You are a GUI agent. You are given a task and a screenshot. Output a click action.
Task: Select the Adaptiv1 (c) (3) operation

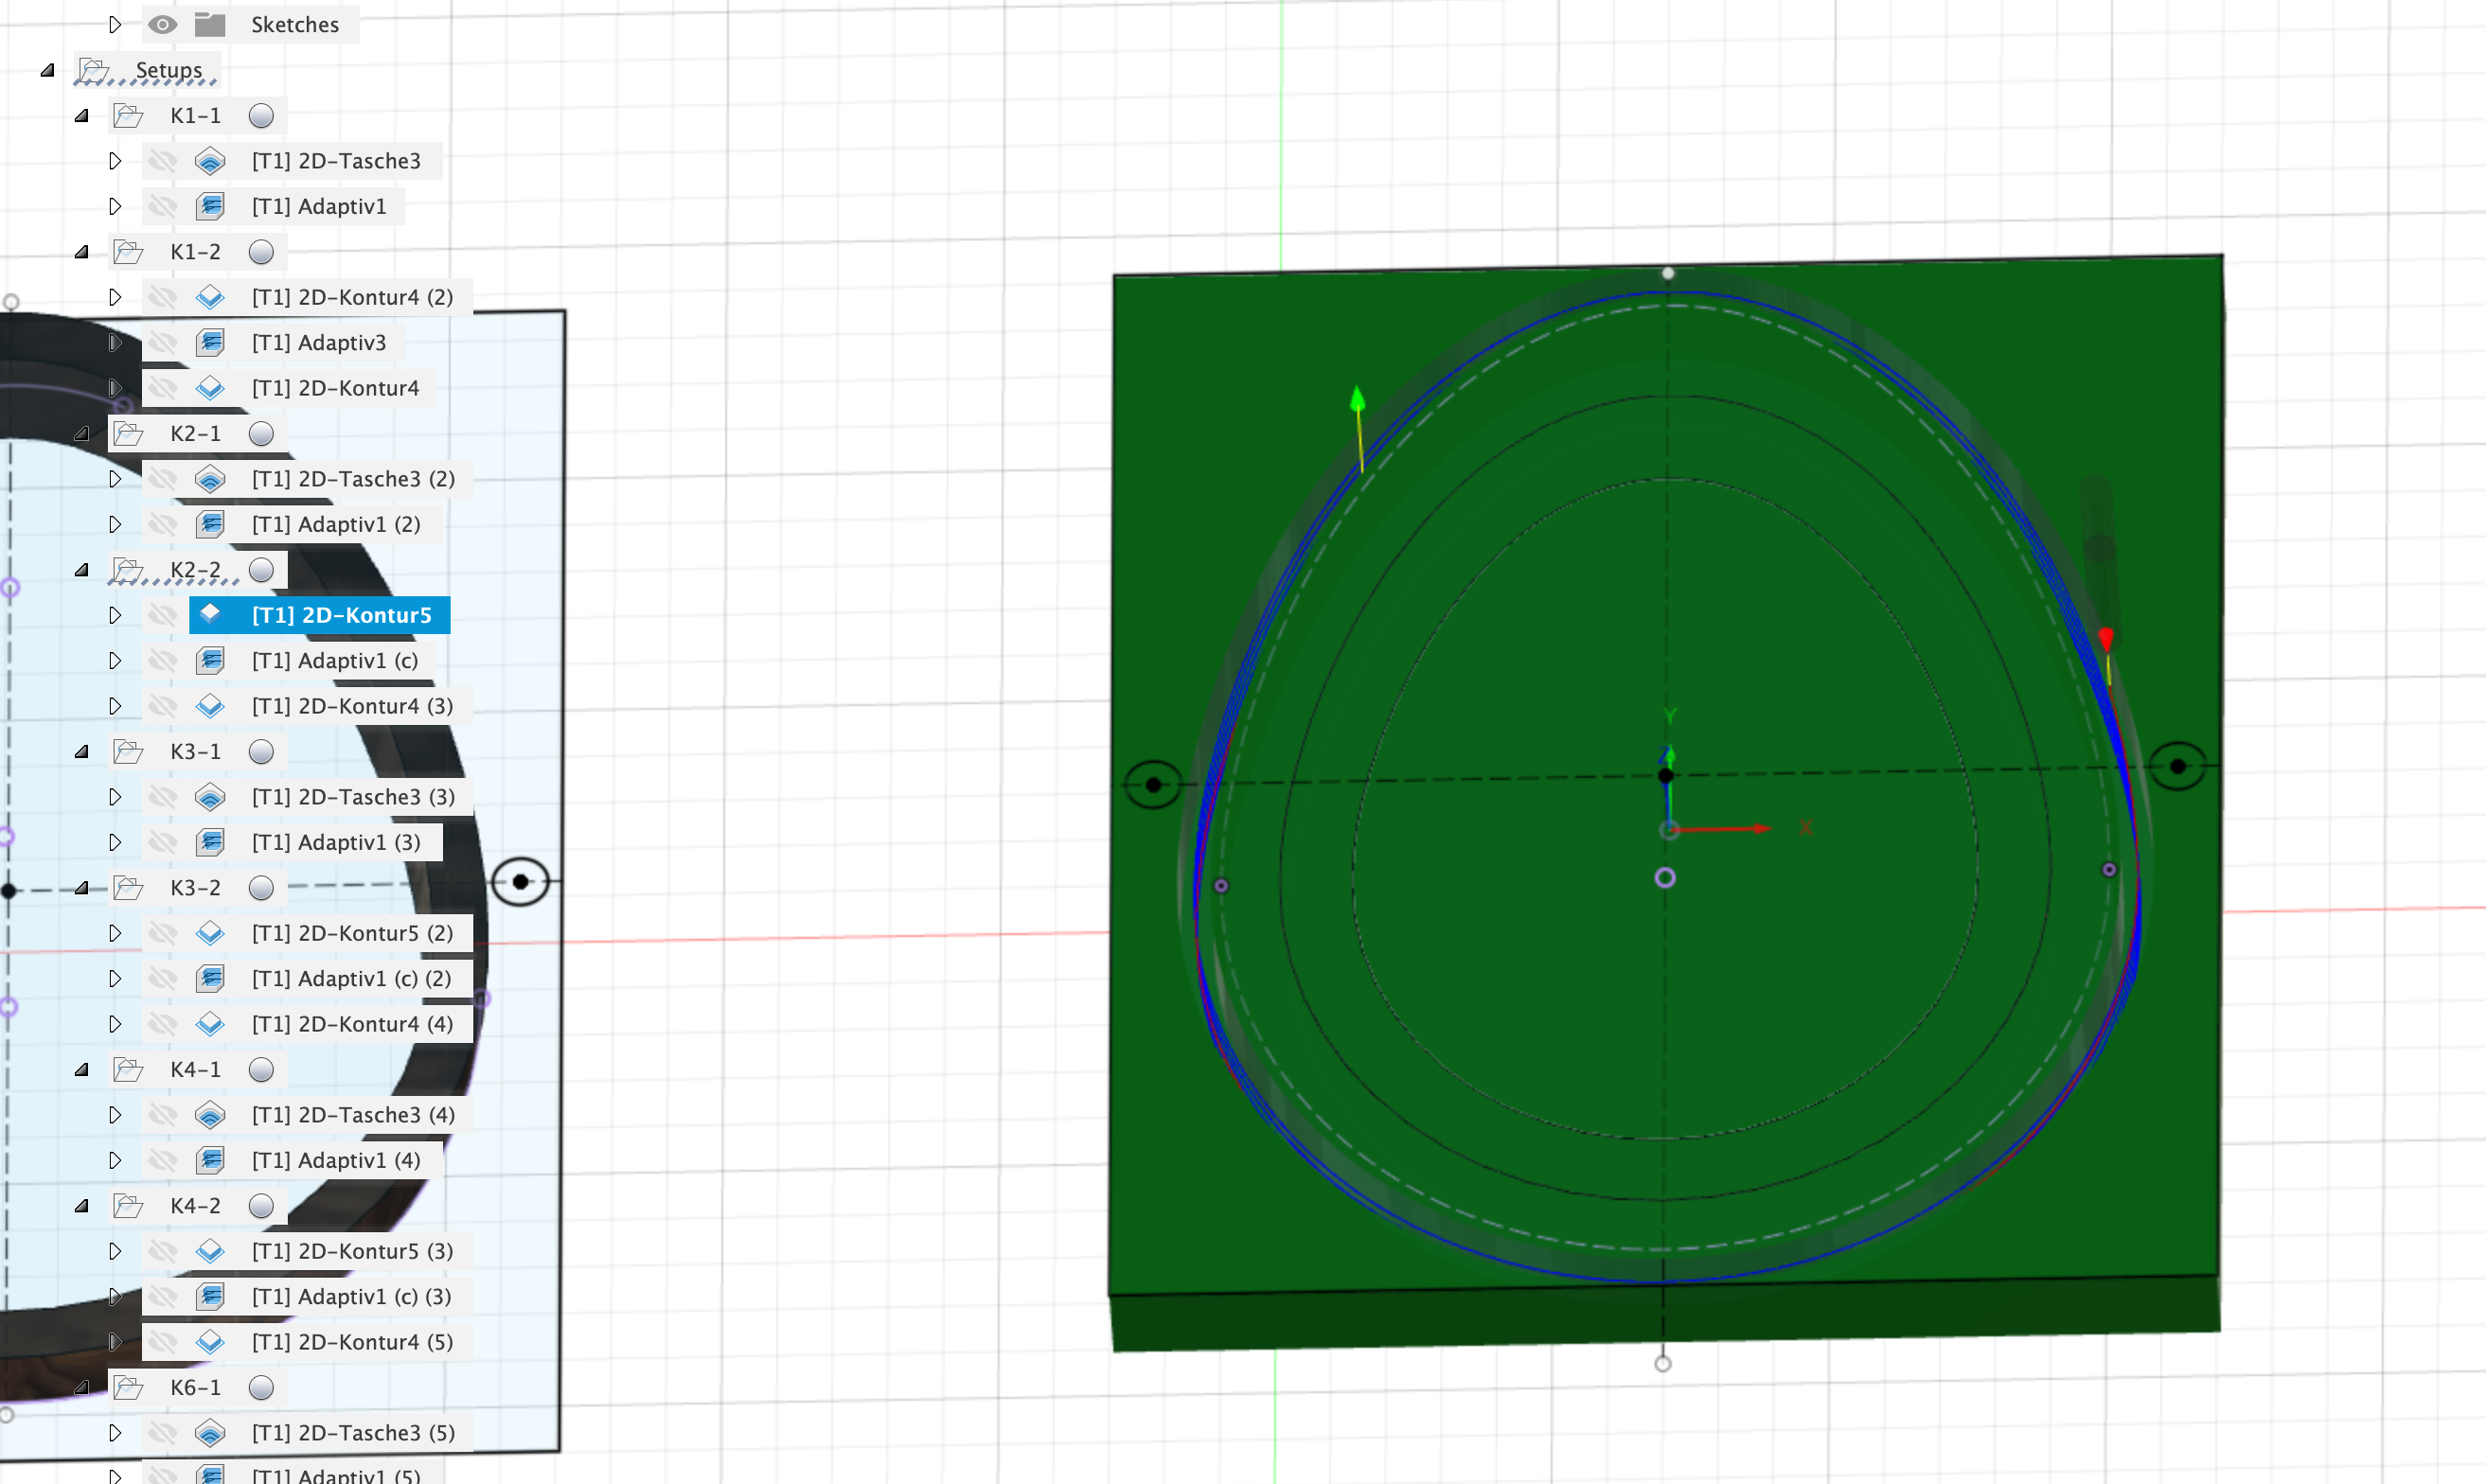(350, 1296)
